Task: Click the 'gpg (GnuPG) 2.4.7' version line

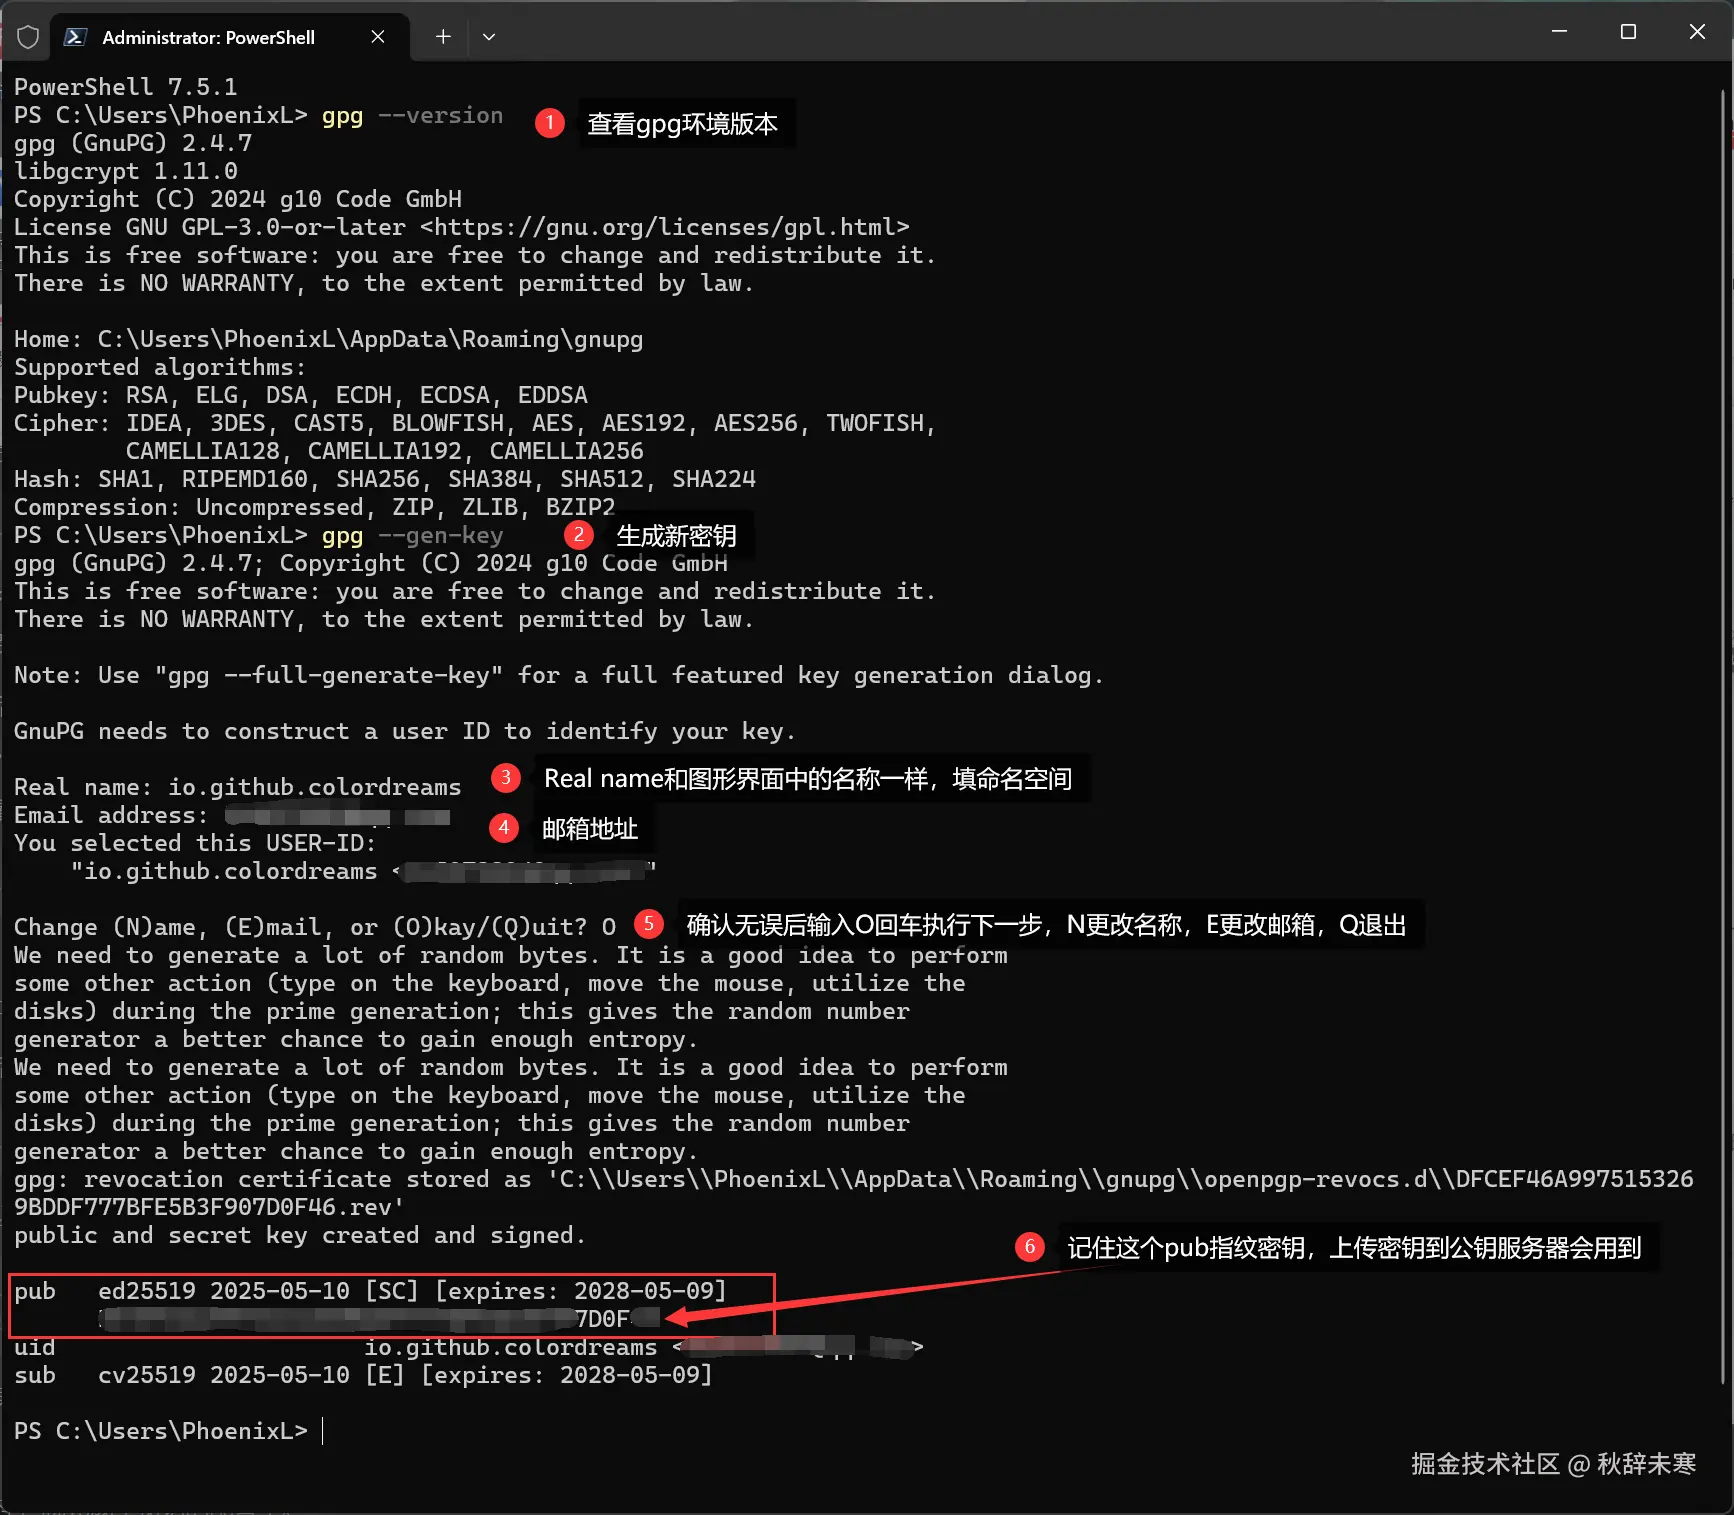Action: [x=133, y=143]
